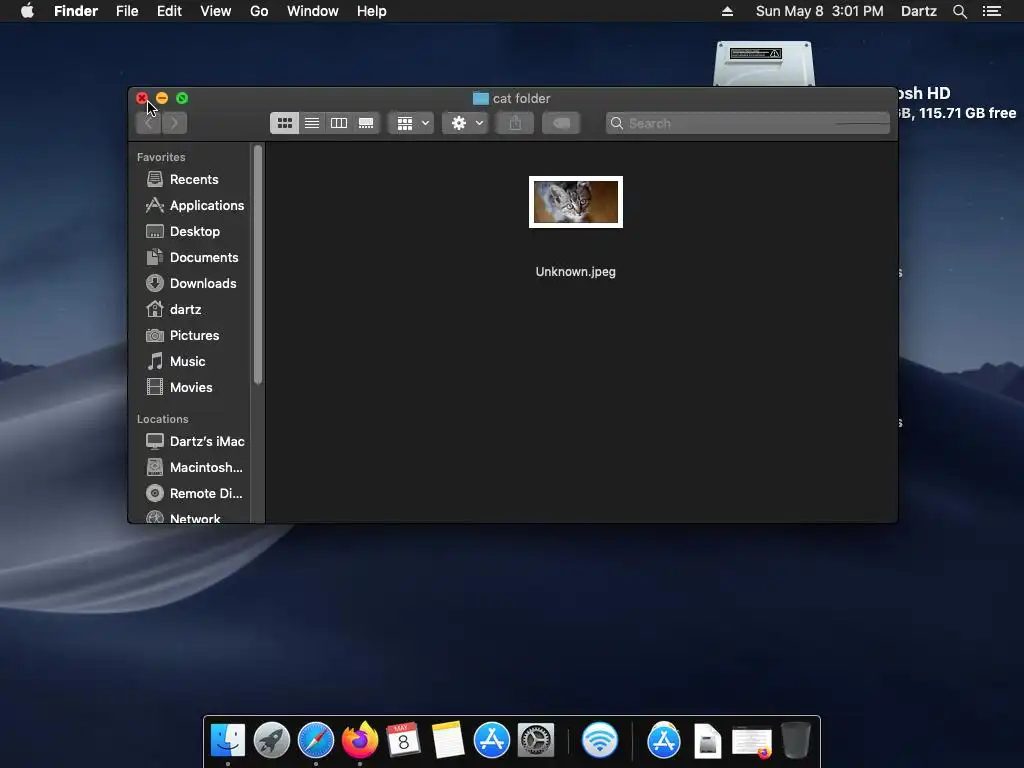The width and height of the screenshot is (1024, 768).
Task: Open the Window menu
Action: tap(313, 11)
